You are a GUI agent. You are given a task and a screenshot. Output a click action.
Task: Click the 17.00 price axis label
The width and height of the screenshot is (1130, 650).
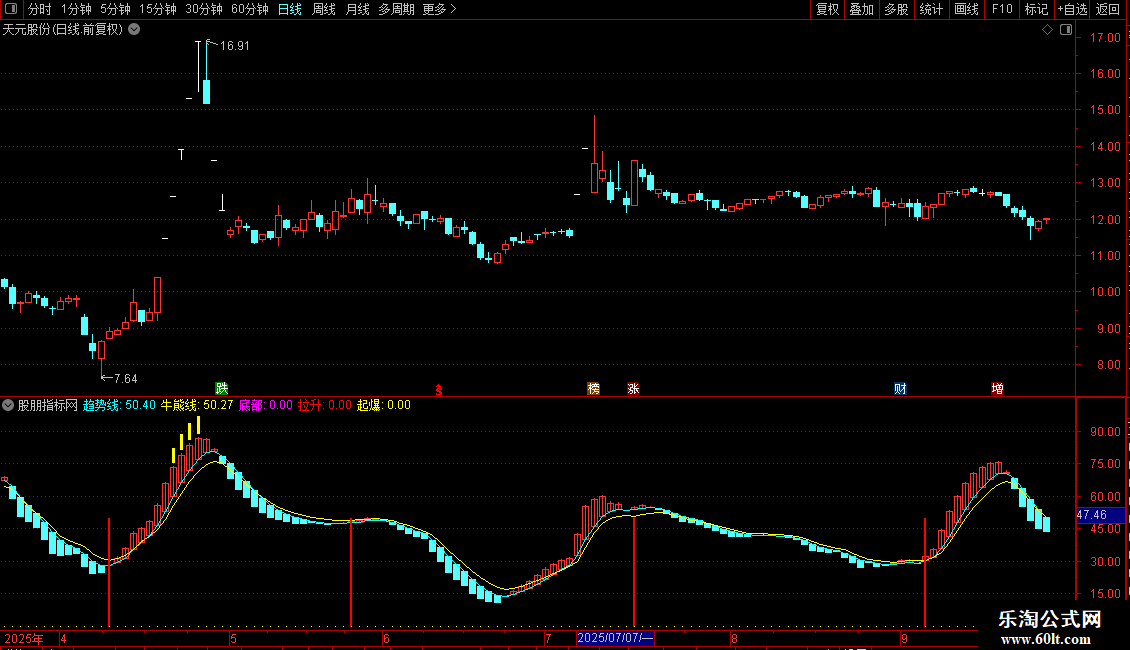pyautogui.click(x=1105, y=37)
